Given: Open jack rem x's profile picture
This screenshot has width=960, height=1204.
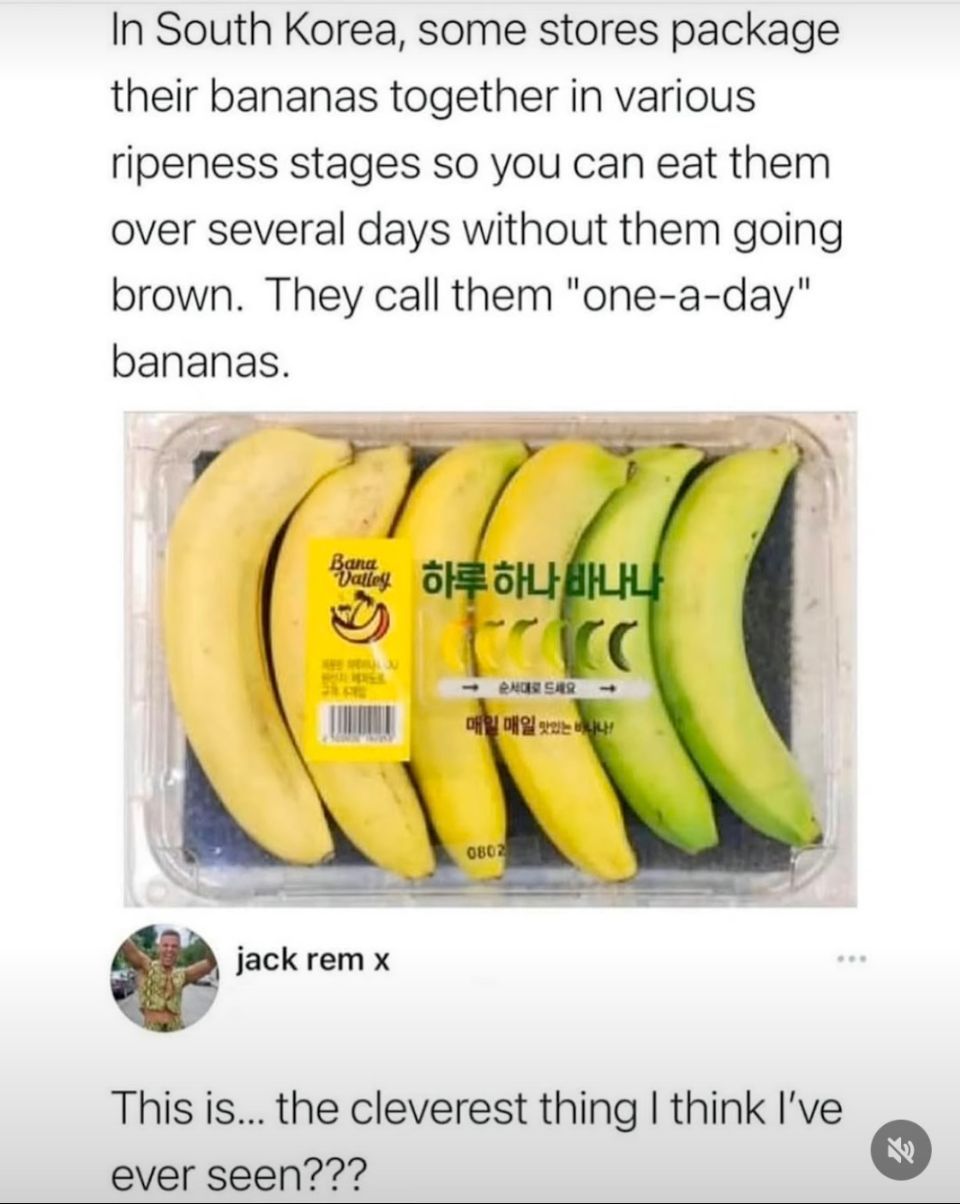Looking at the screenshot, I should 164,978.
